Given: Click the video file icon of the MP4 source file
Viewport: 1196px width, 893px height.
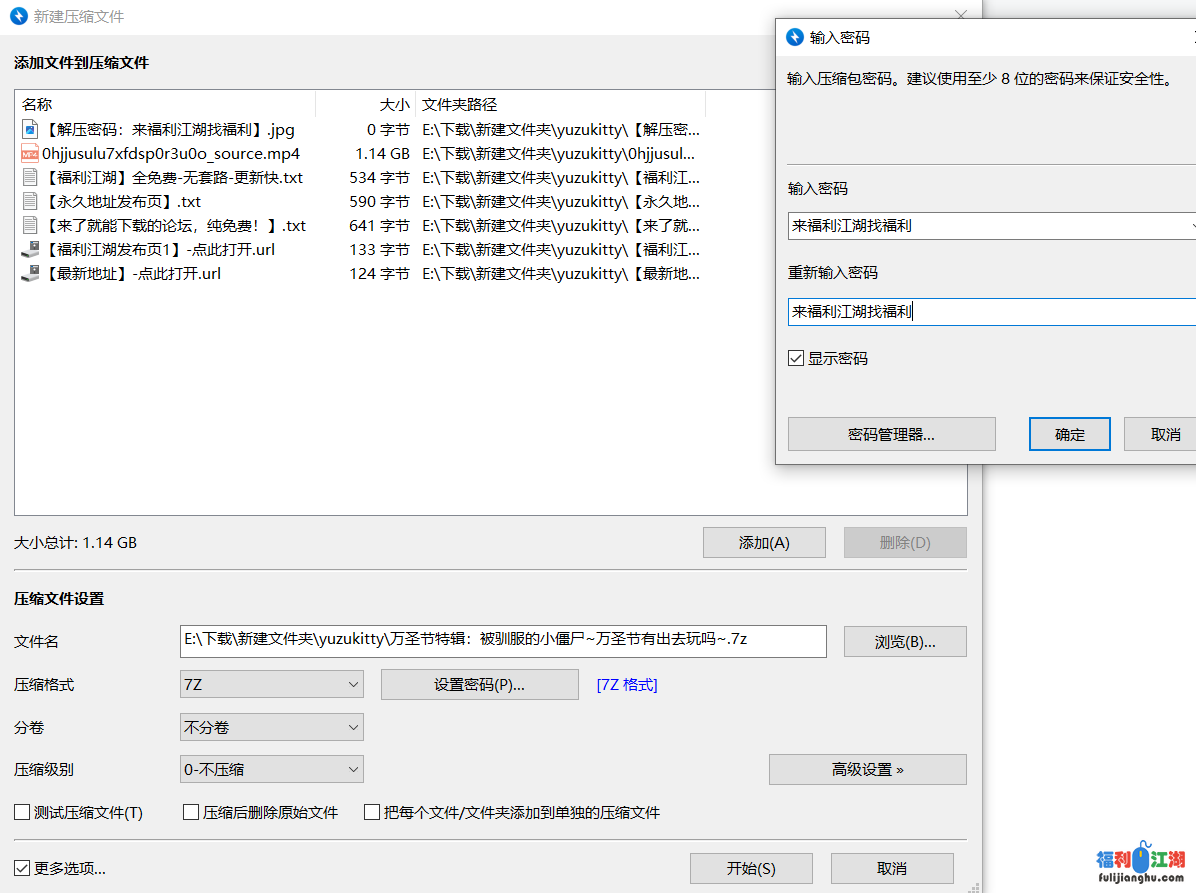Looking at the screenshot, I should click(x=29, y=153).
